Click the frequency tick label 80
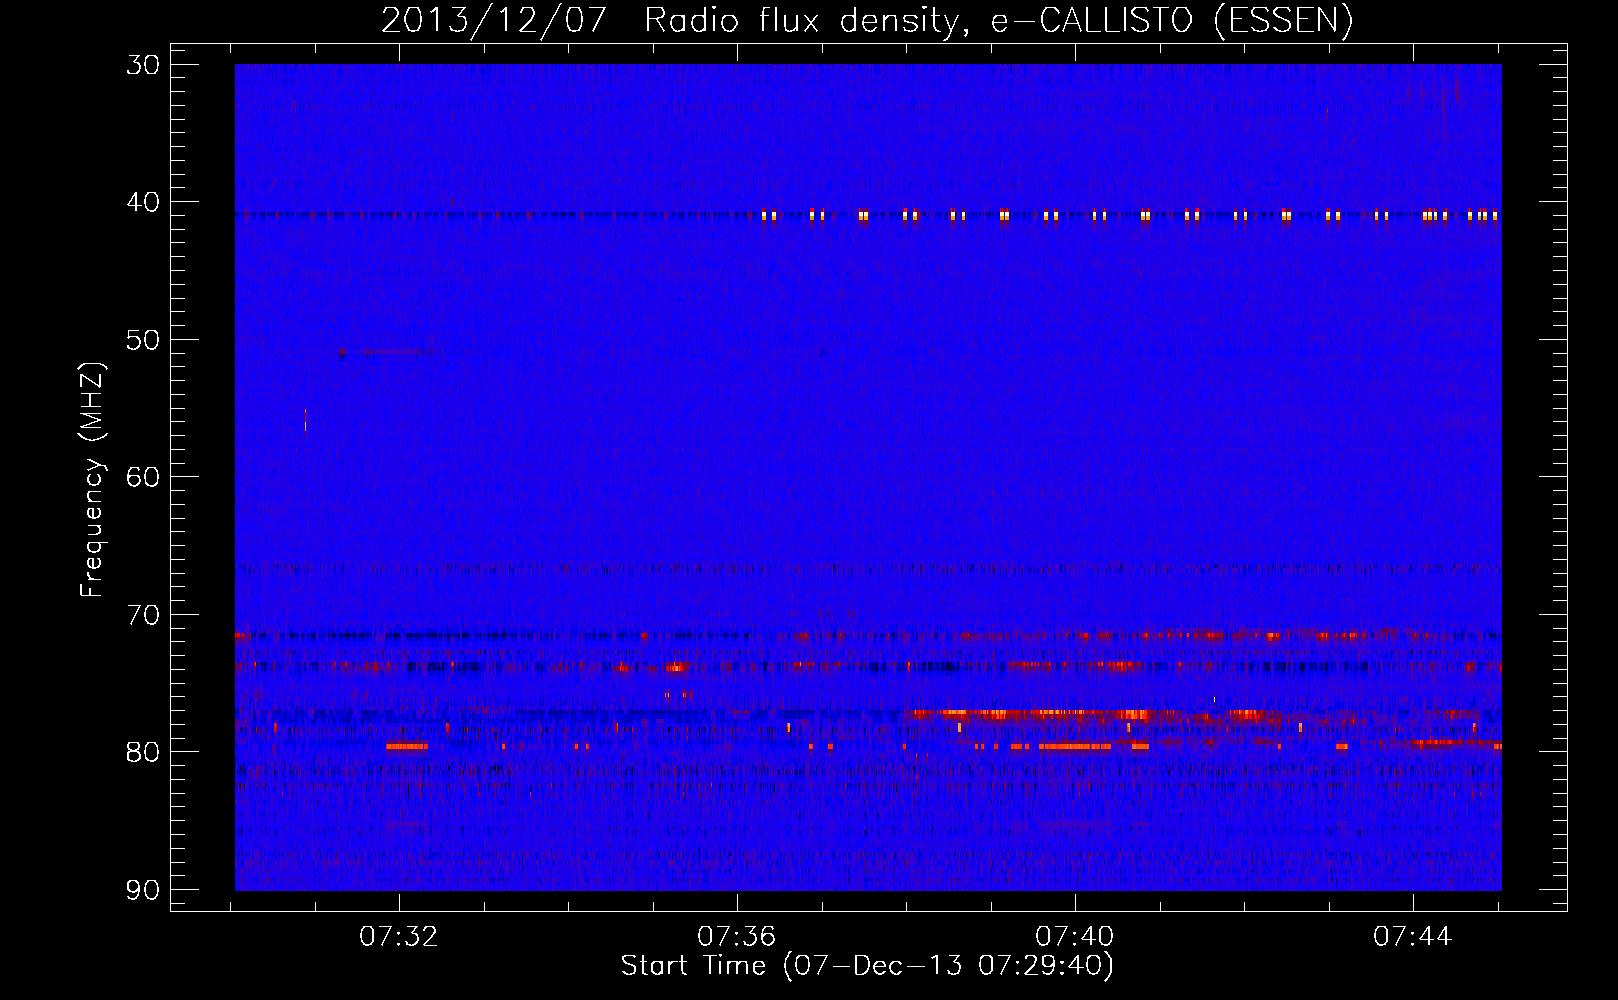 pyautogui.click(x=143, y=751)
